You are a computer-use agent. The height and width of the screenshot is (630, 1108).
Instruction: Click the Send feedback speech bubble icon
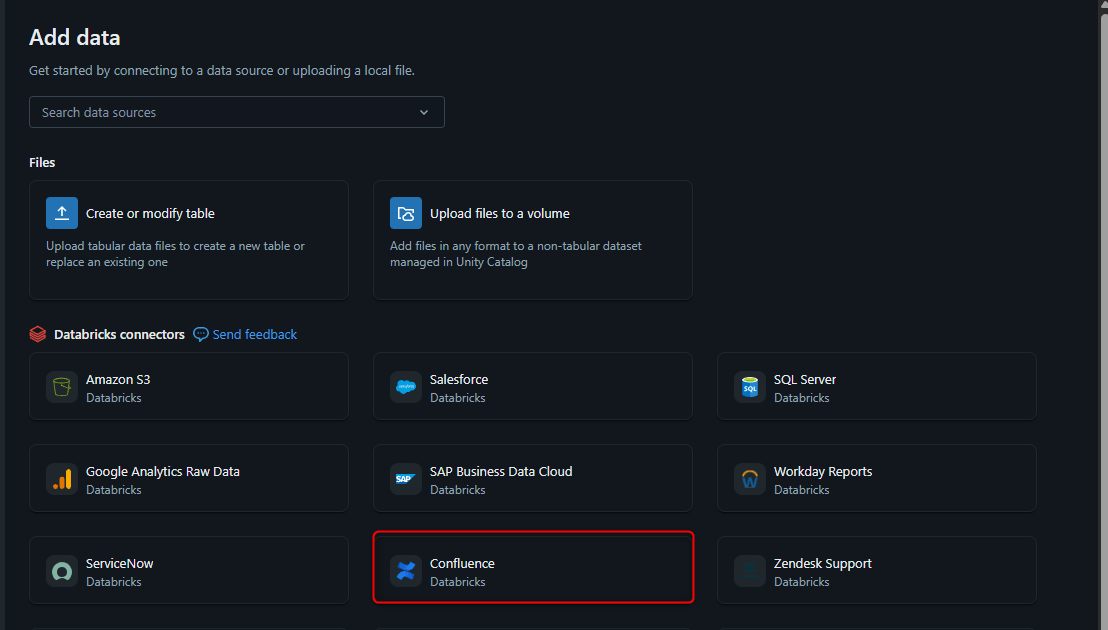click(x=201, y=334)
